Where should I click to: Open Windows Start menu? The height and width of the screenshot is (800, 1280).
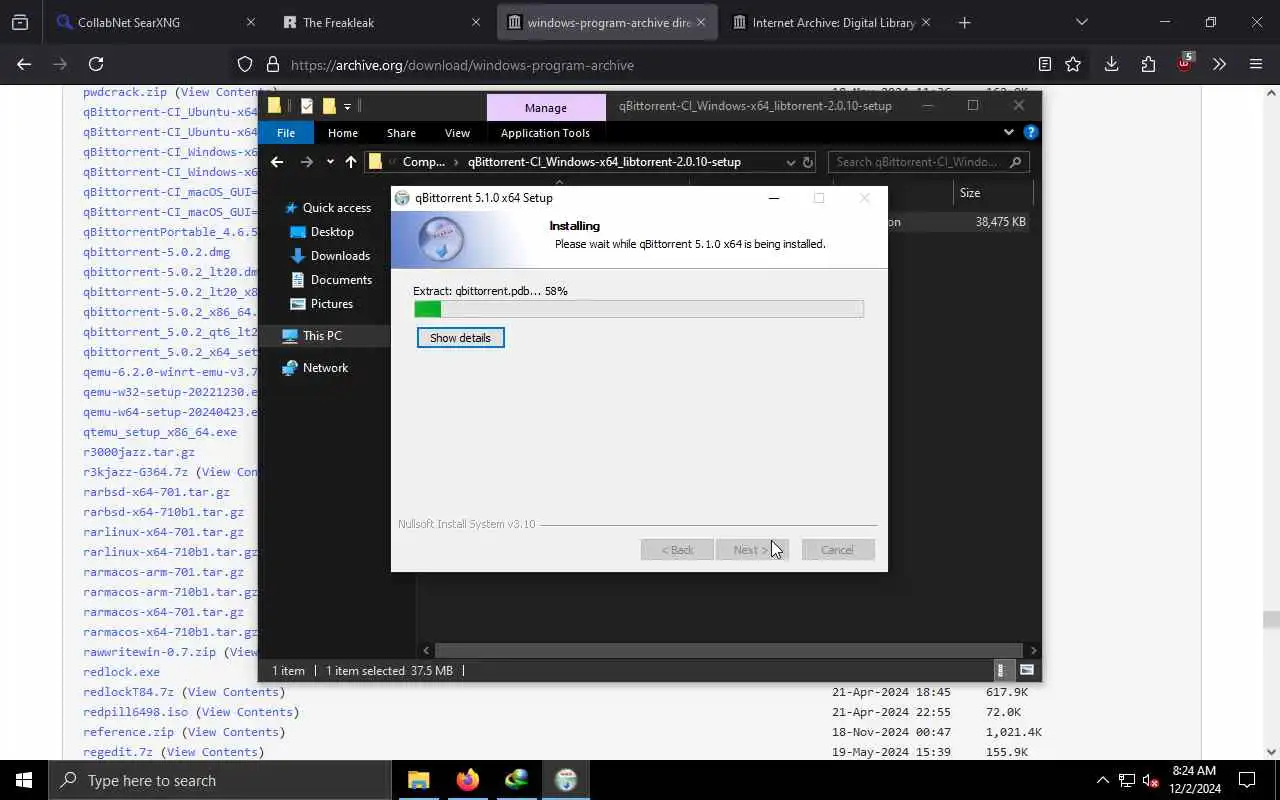click(24, 780)
